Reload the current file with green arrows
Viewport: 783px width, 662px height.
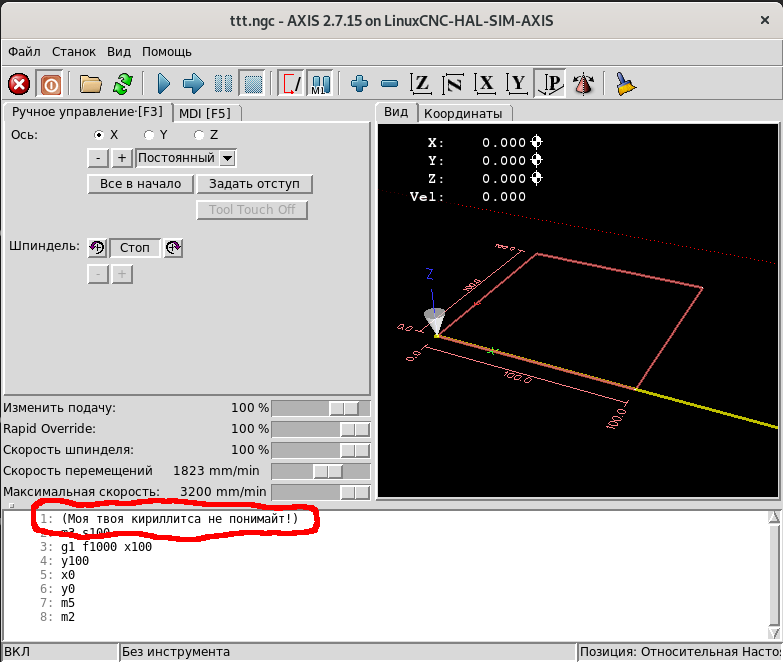coord(123,83)
